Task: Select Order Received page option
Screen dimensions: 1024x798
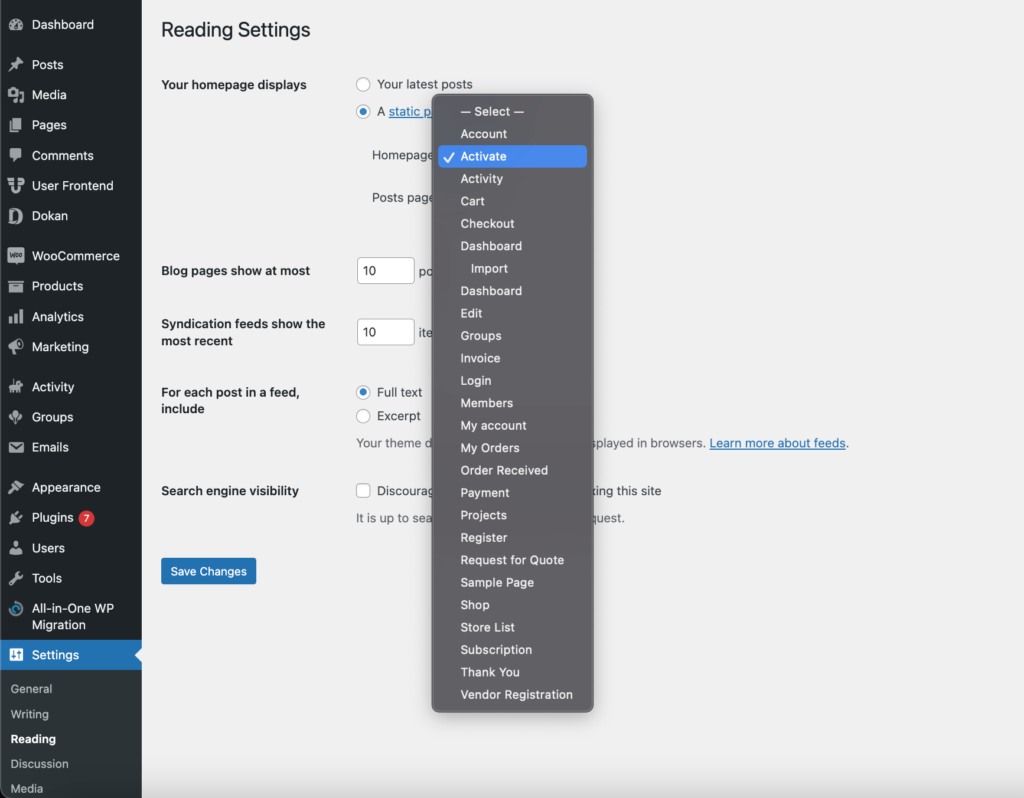Action: click(513, 470)
